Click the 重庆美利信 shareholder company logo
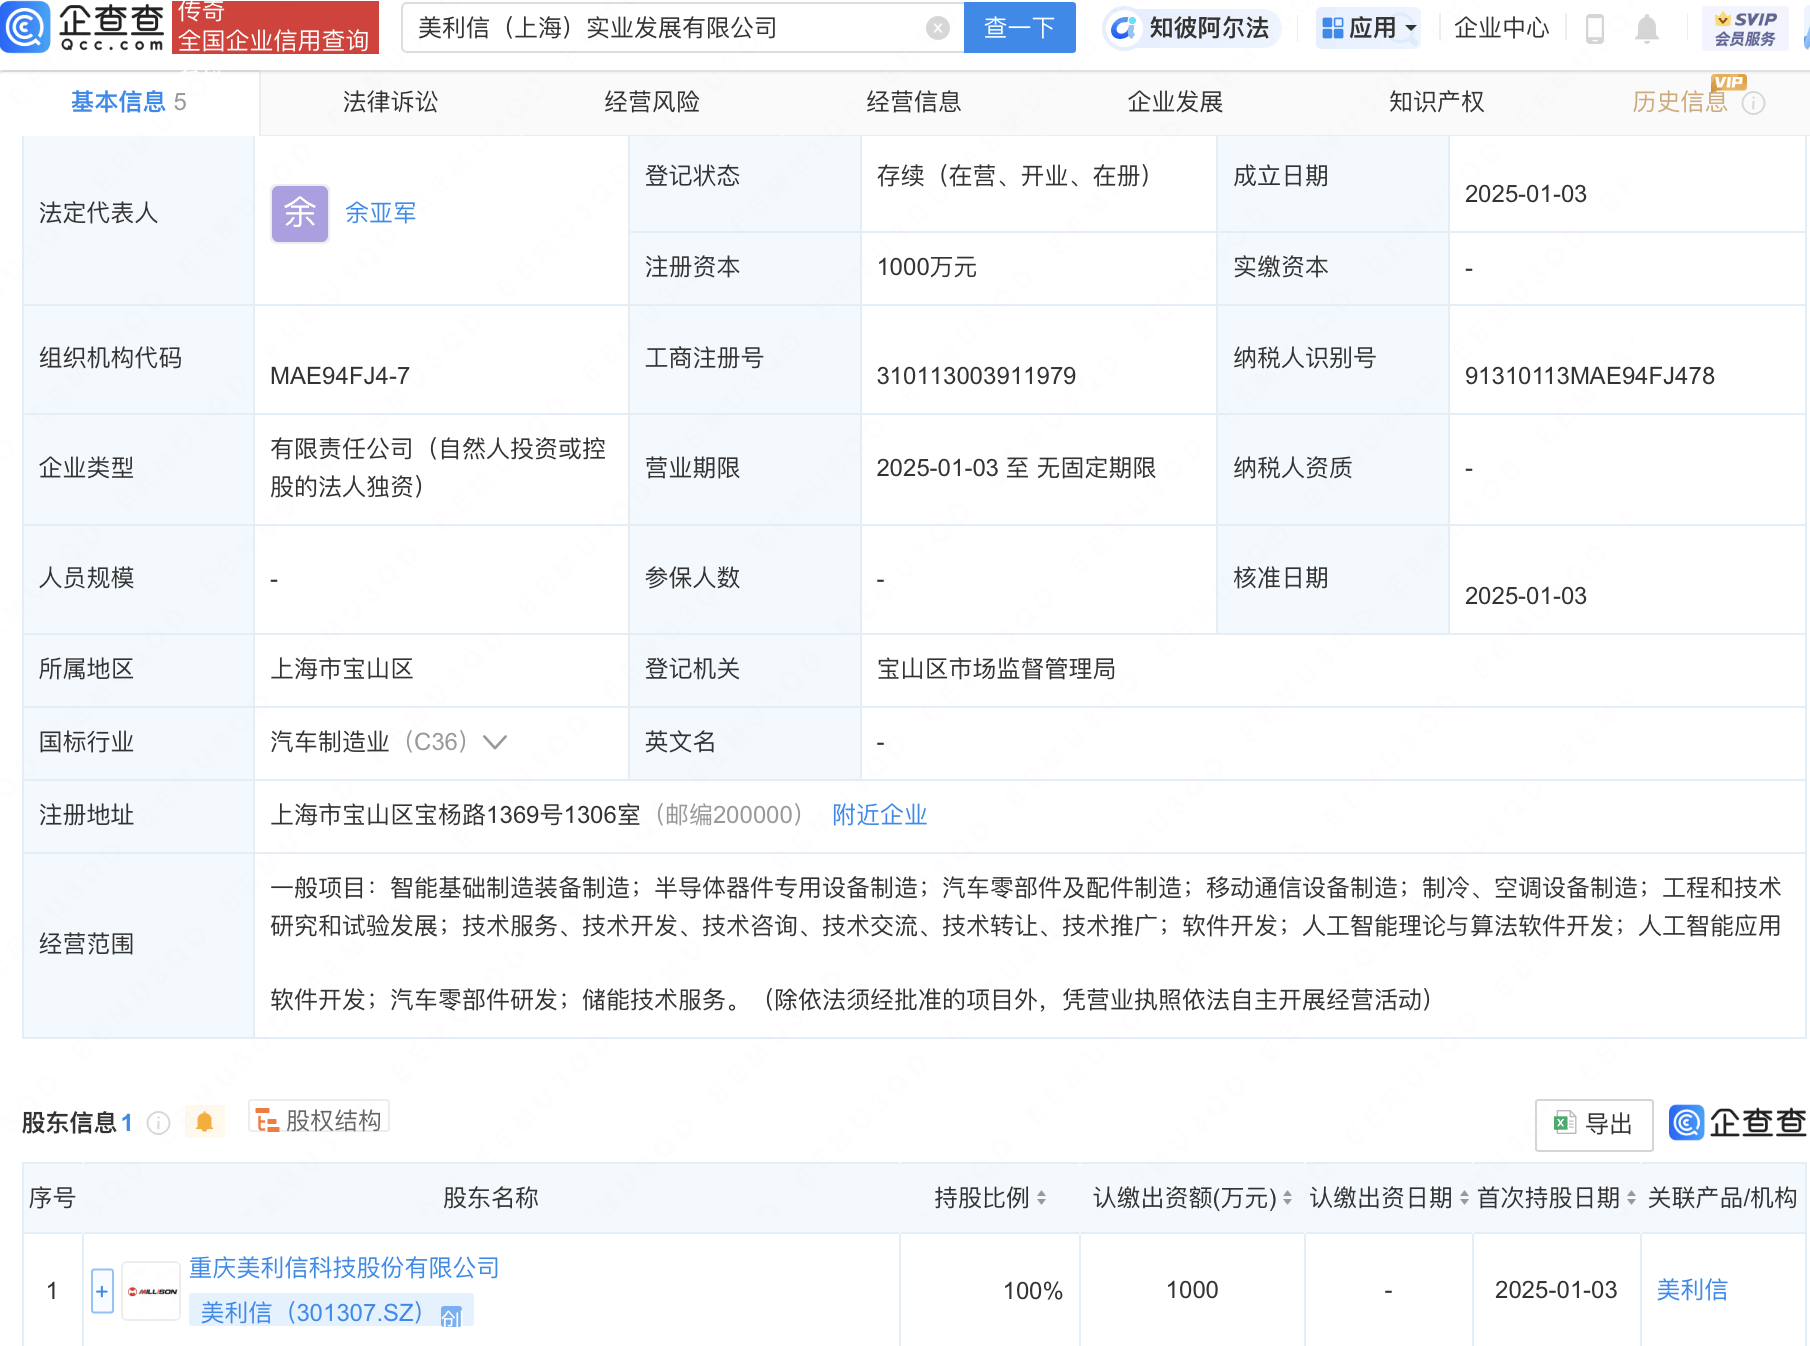This screenshot has width=1810, height=1346. click(152, 1291)
